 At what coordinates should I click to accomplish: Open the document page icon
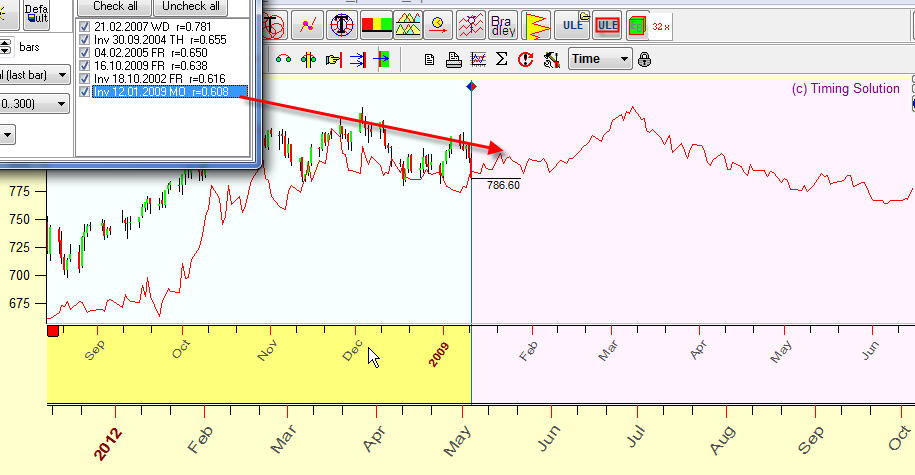429,59
